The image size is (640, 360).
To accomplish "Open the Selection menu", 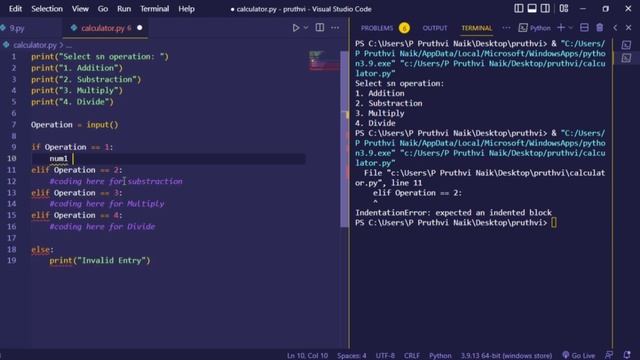I will tap(47, 9).
